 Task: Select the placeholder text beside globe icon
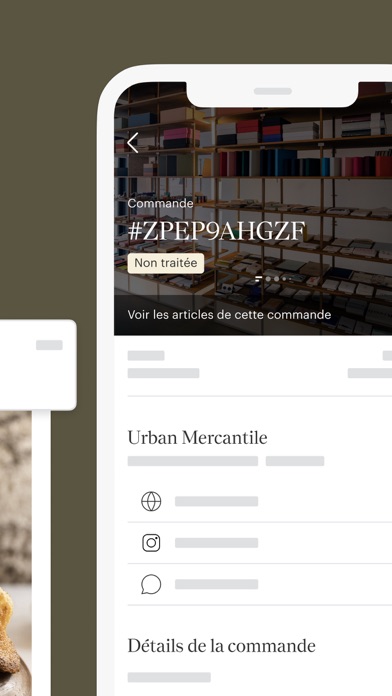coord(217,502)
